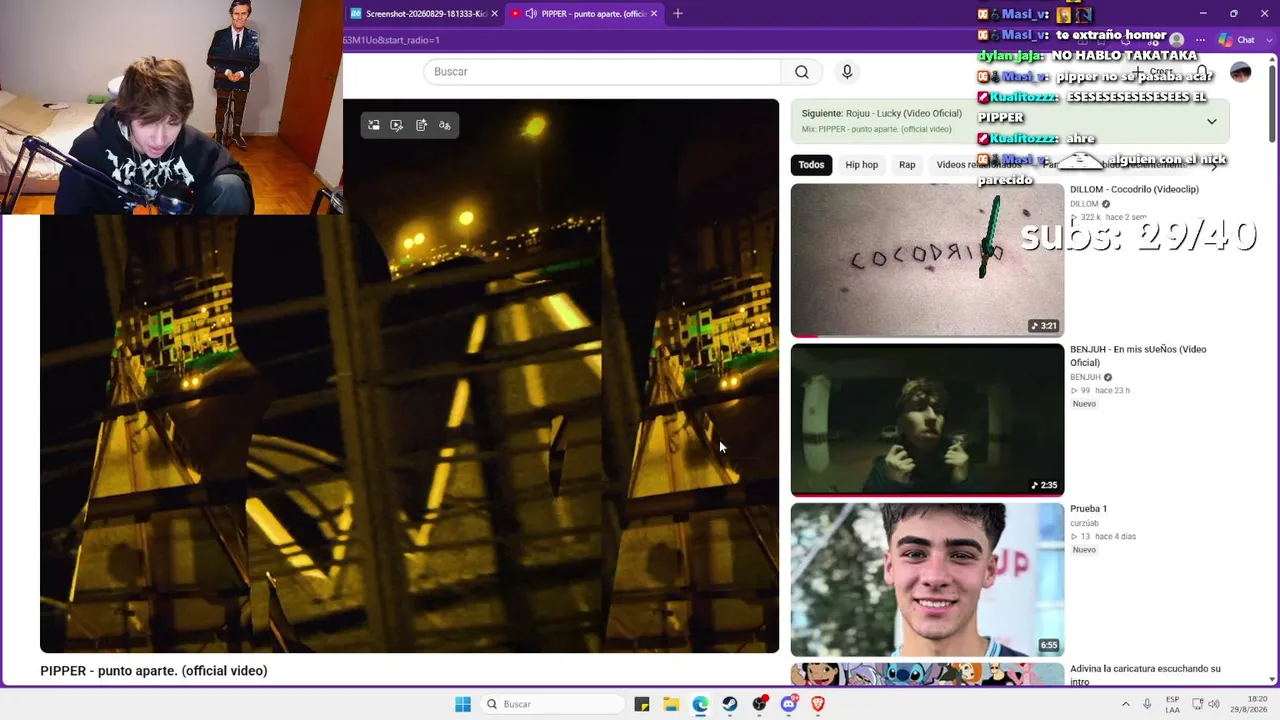Image resolution: width=1280 pixels, height=720 pixels.
Task: Click the picture-in-picture icon on the video overlay
Action: (x=374, y=125)
